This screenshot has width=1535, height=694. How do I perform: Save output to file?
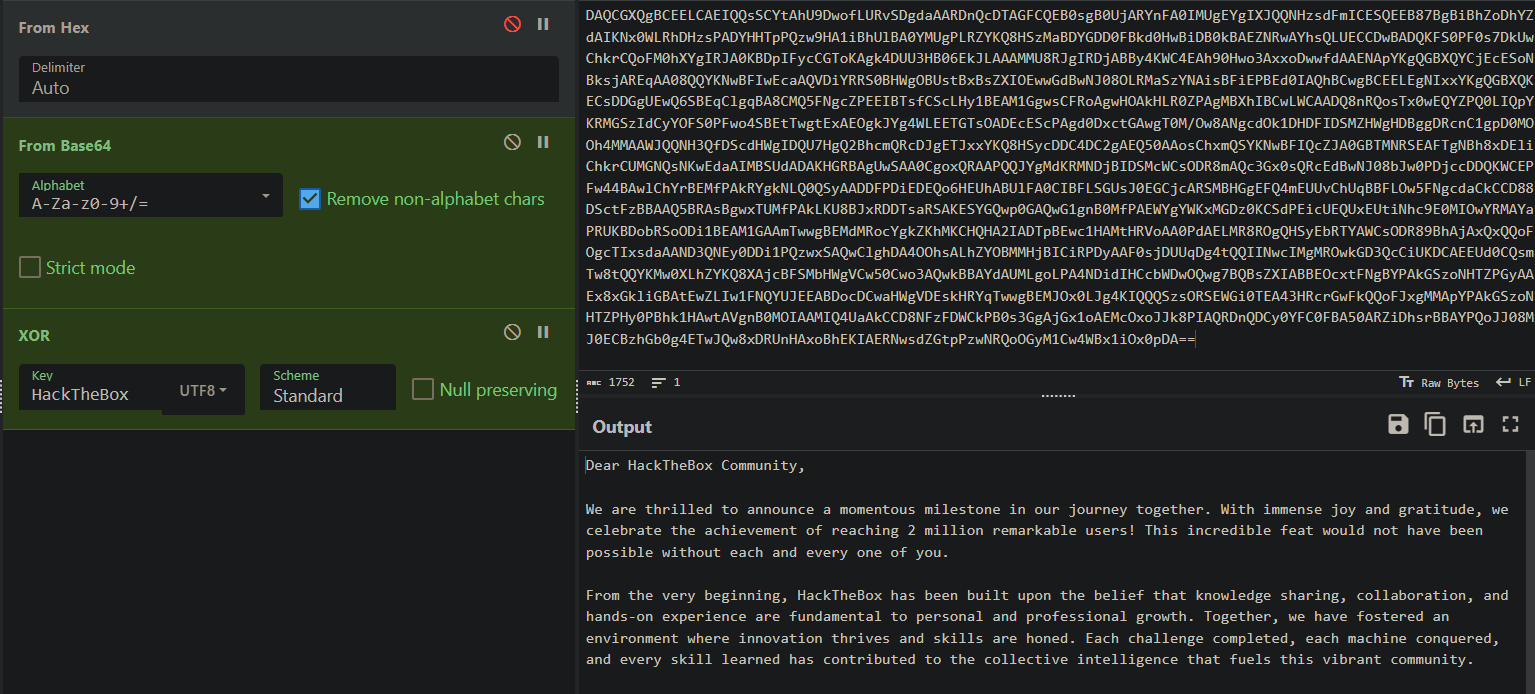tap(1398, 425)
